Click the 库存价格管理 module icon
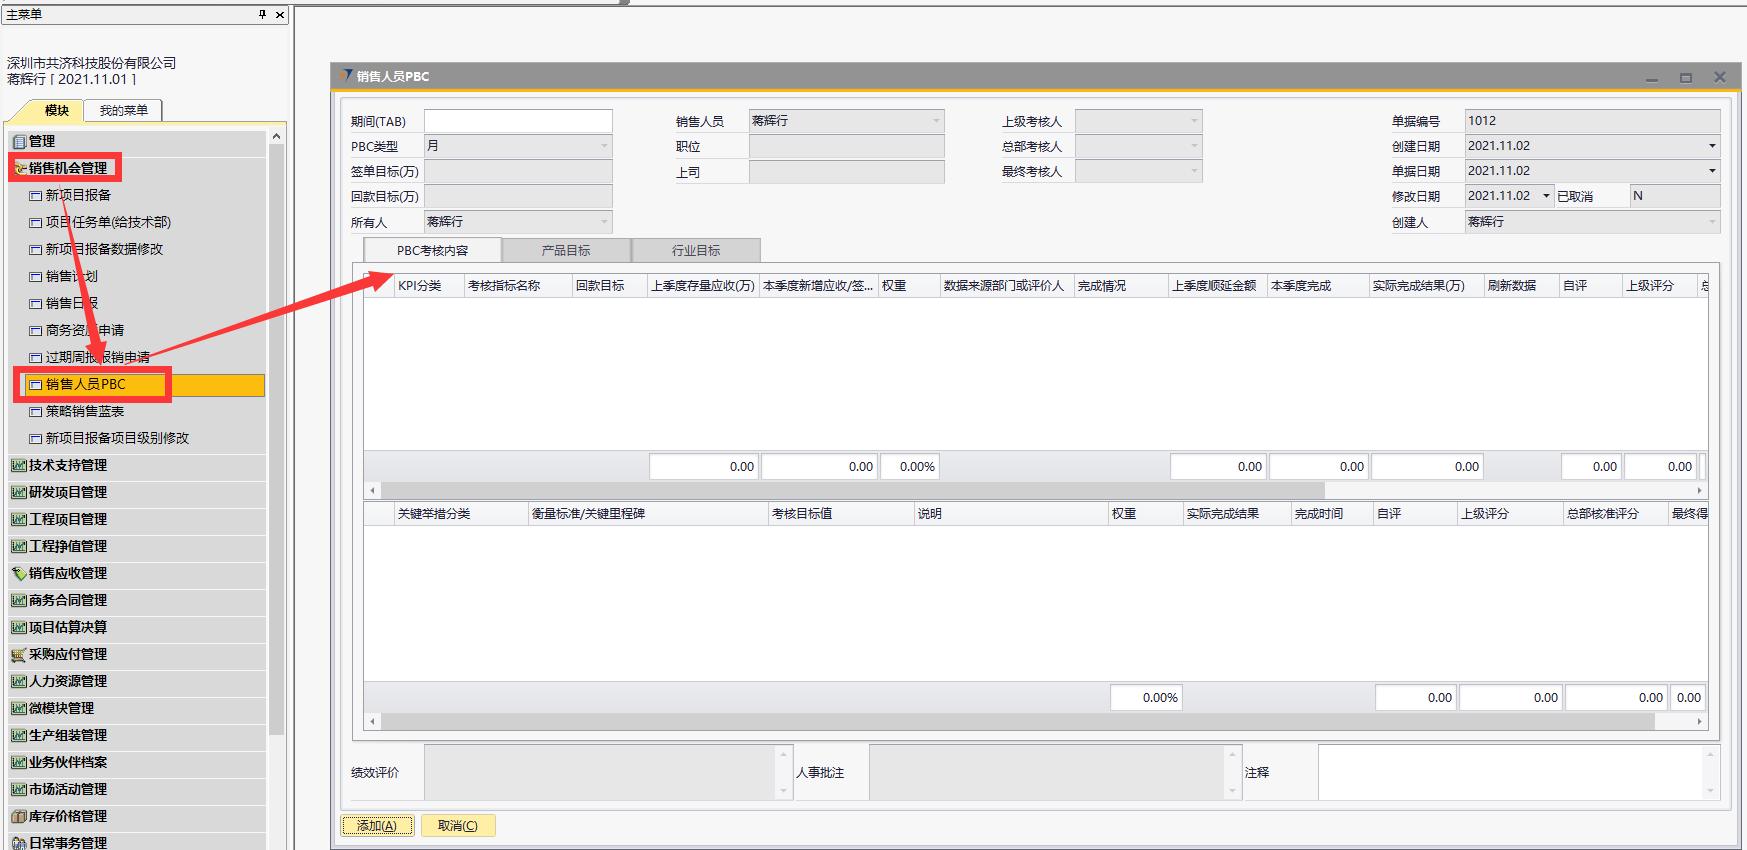Viewport: 1747px width, 850px height. click(x=18, y=817)
